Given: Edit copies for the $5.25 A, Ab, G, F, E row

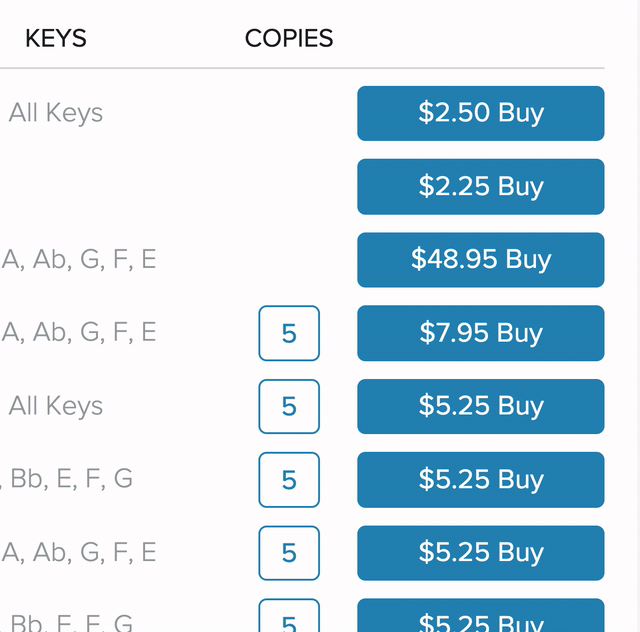Looking at the screenshot, I should tap(289, 553).
